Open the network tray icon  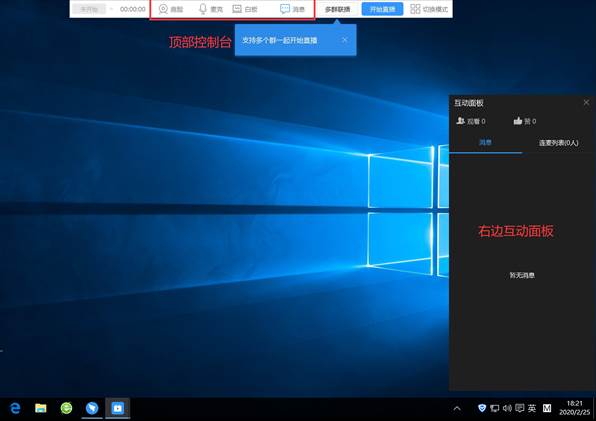[495, 408]
